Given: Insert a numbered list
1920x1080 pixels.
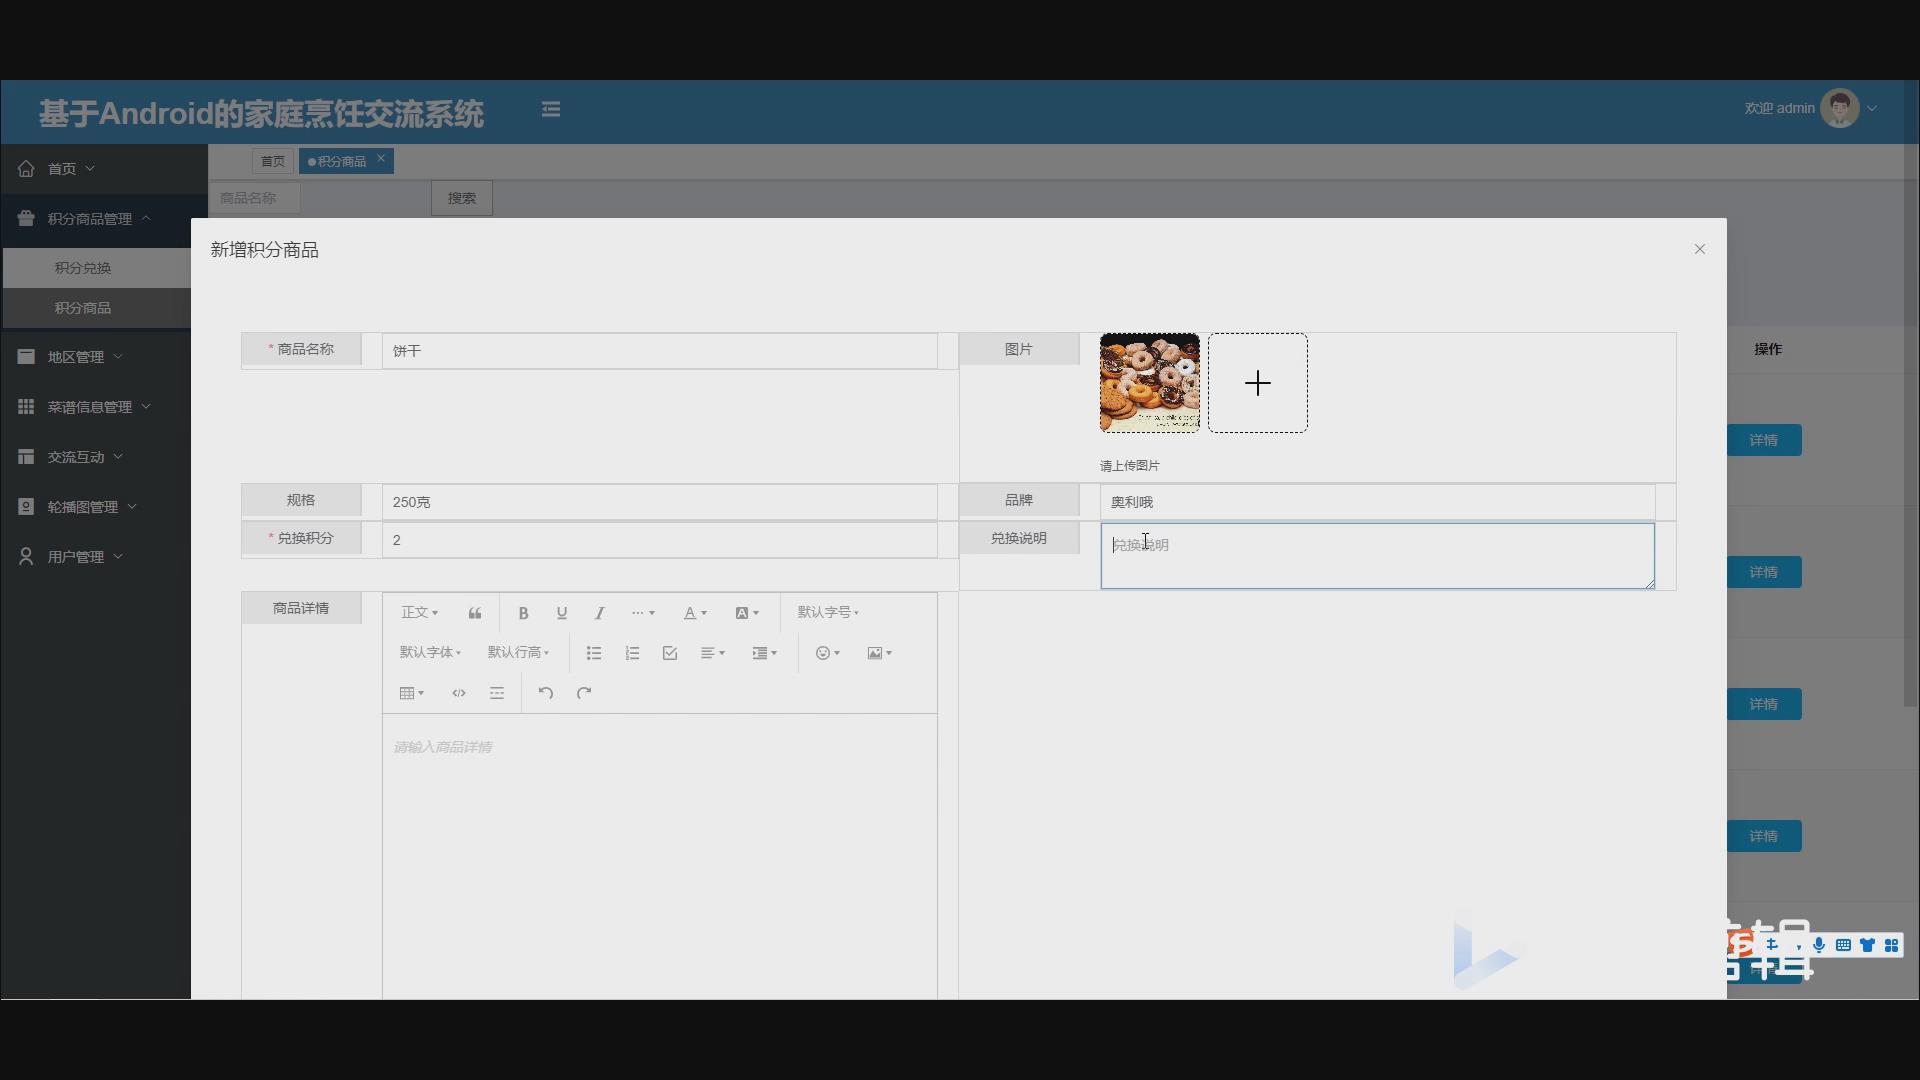Looking at the screenshot, I should (632, 653).
